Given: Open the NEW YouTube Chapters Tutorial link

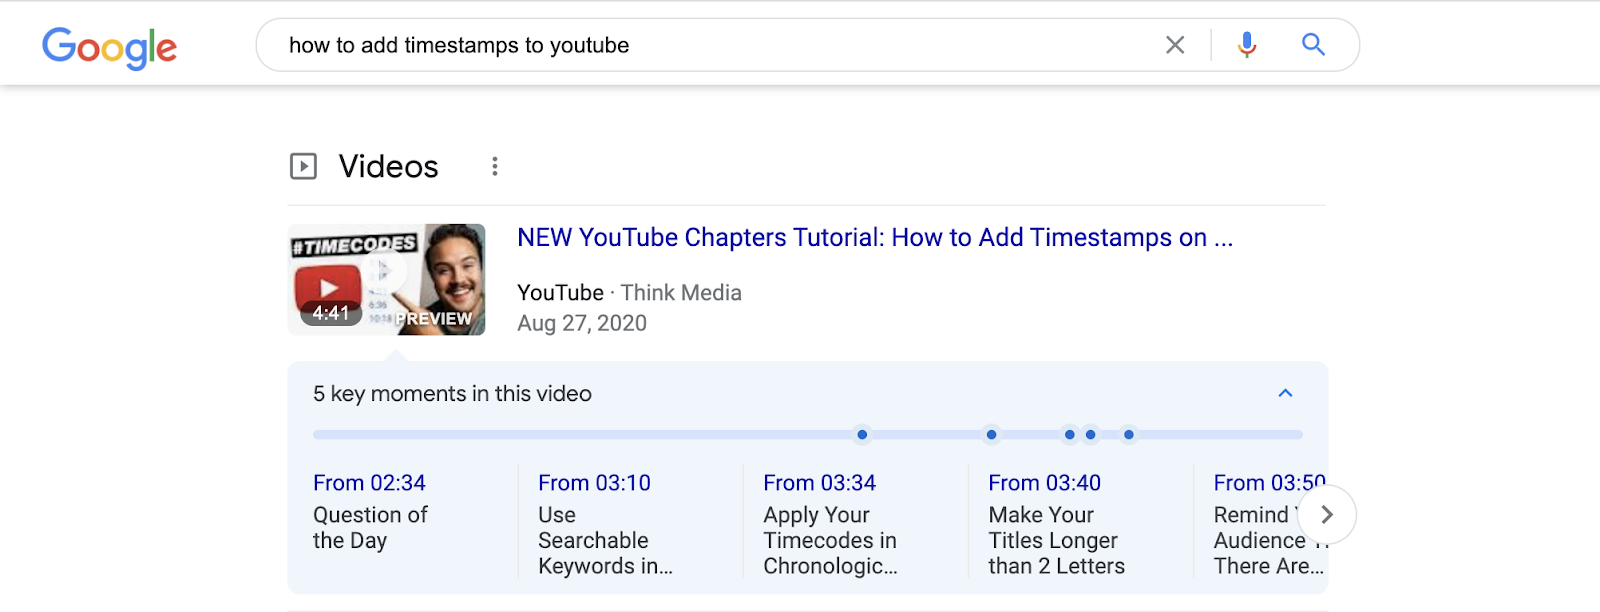Looking at the screenshot, I should [x=874, y=238].
